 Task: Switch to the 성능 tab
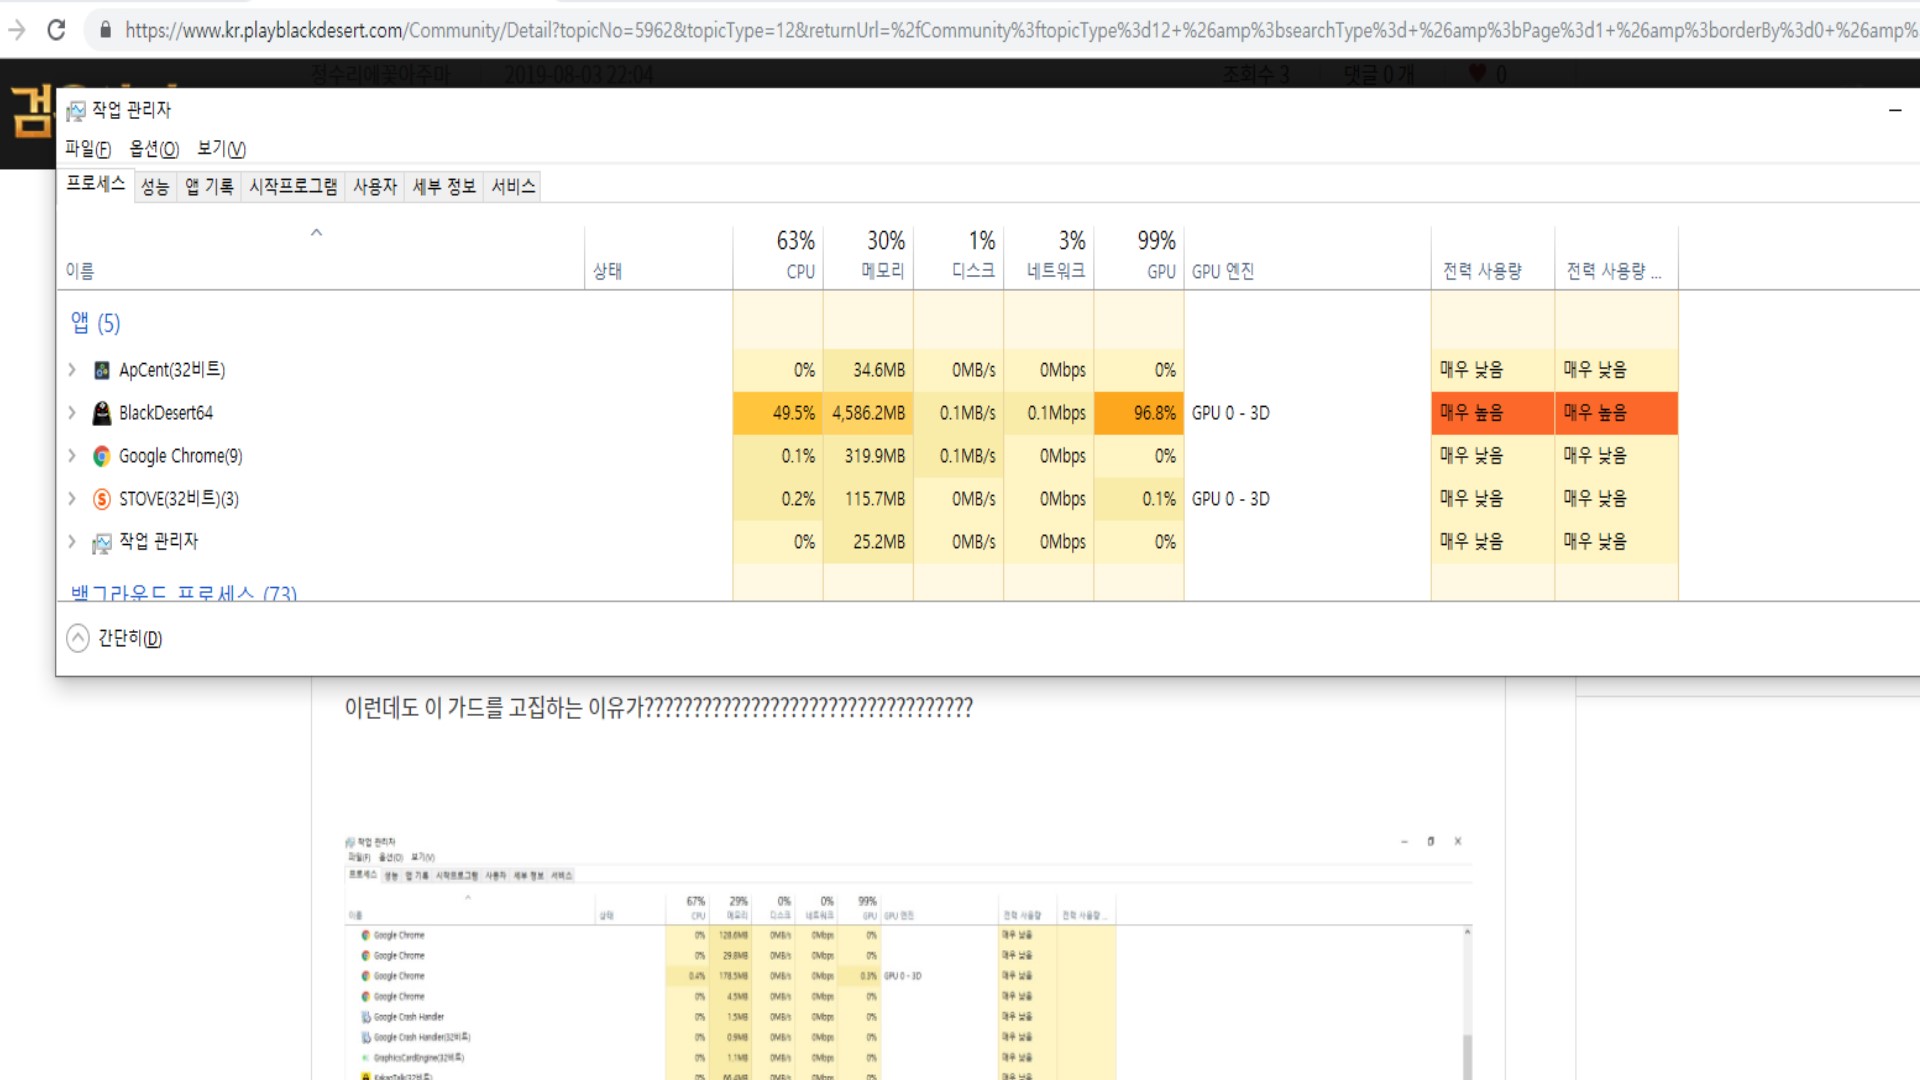pos(155,187)
